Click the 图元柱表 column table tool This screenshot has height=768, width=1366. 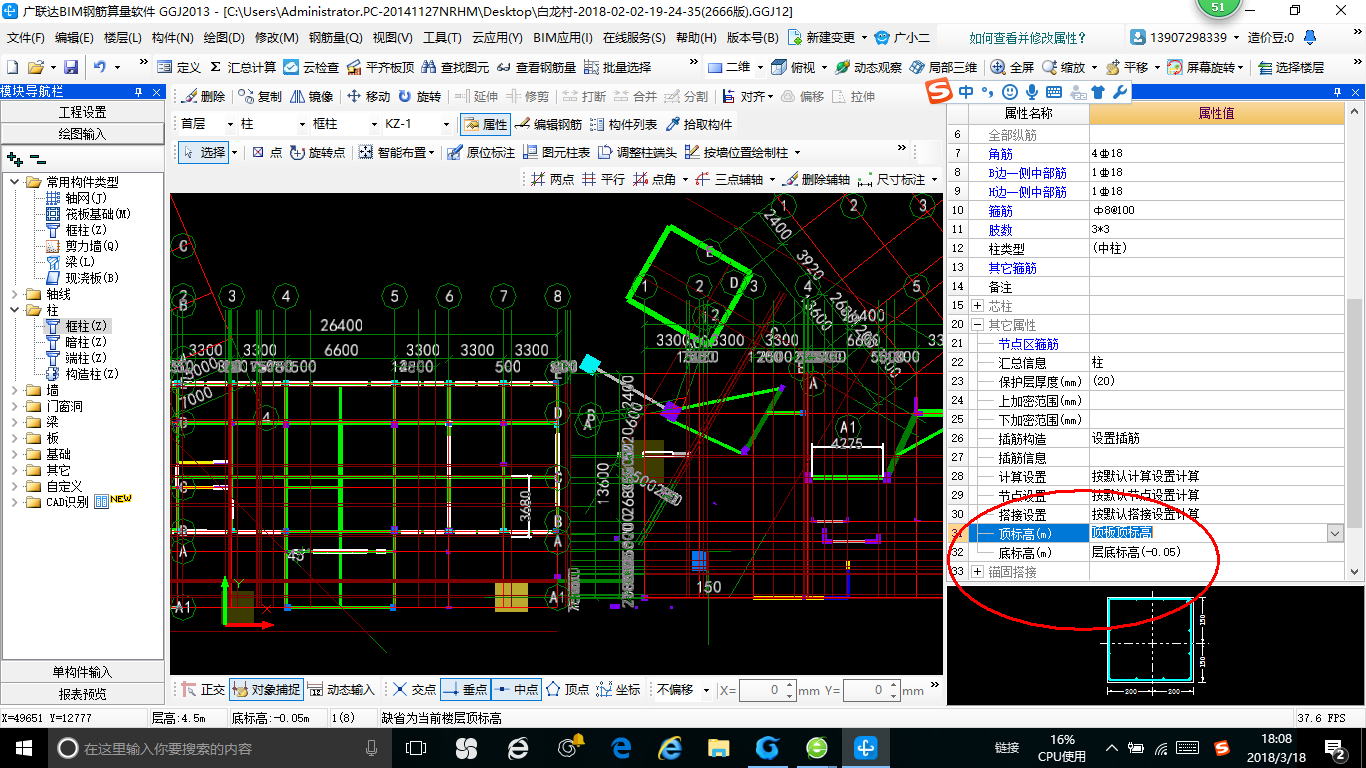pyautogui.click(x=555, y=153)
